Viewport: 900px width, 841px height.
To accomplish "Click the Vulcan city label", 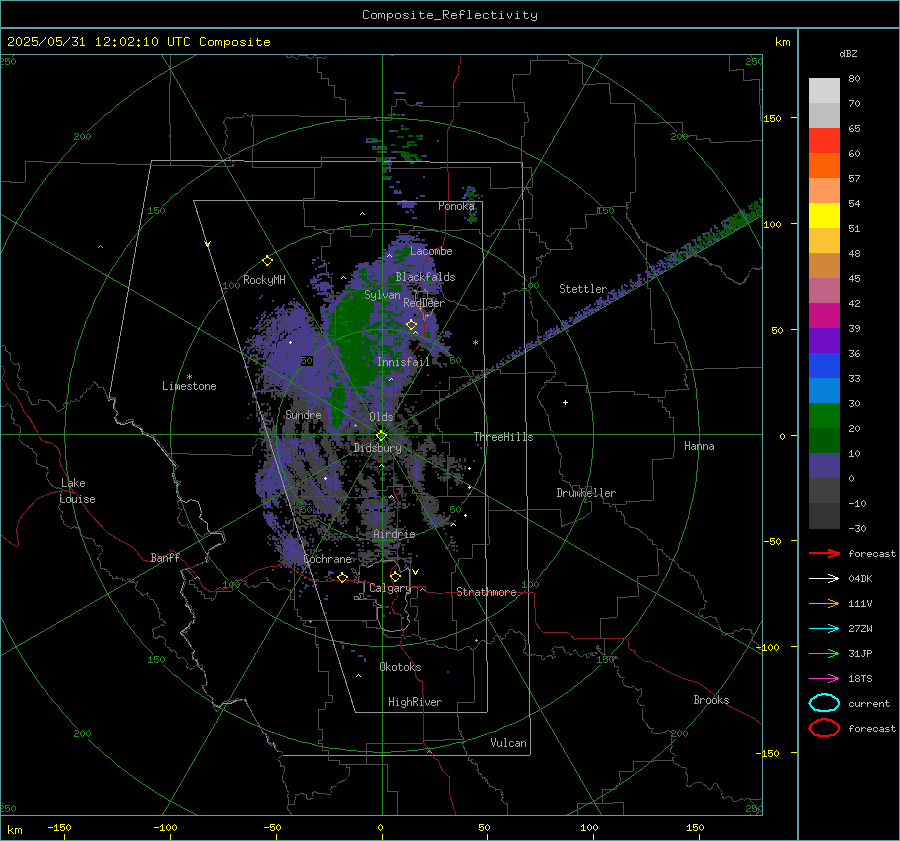I will tap(508, 743).
